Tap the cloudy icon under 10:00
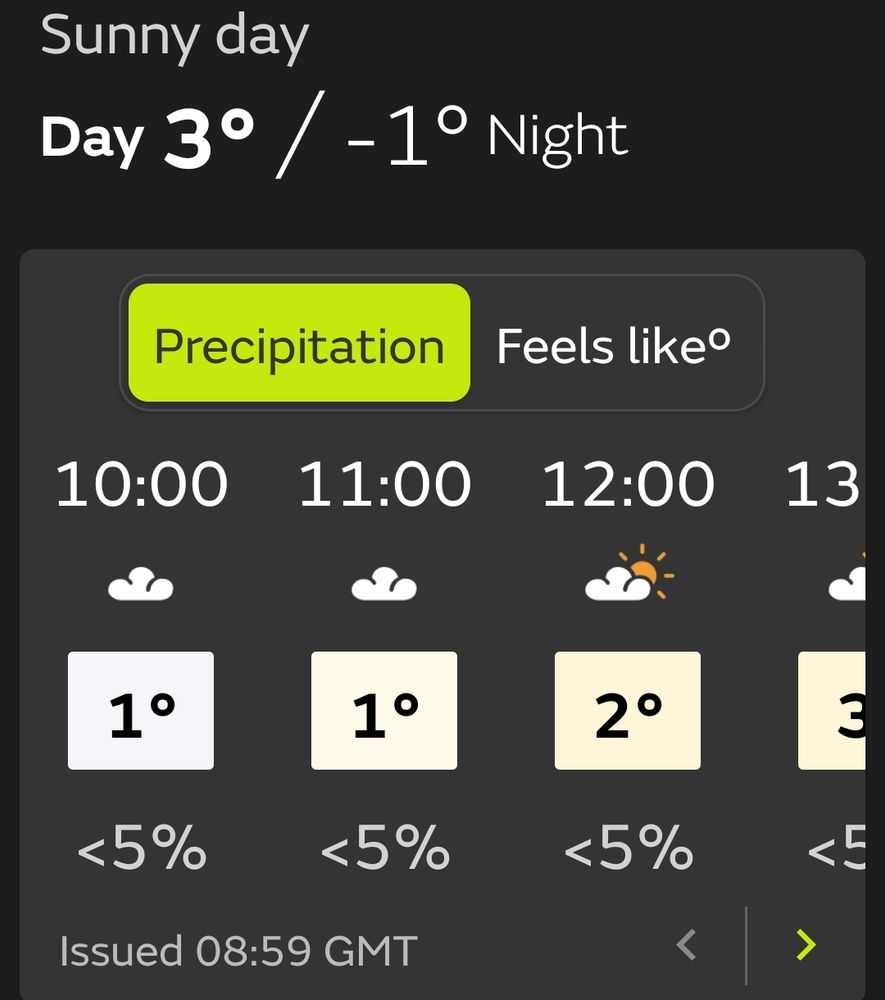 click(141, 584)
